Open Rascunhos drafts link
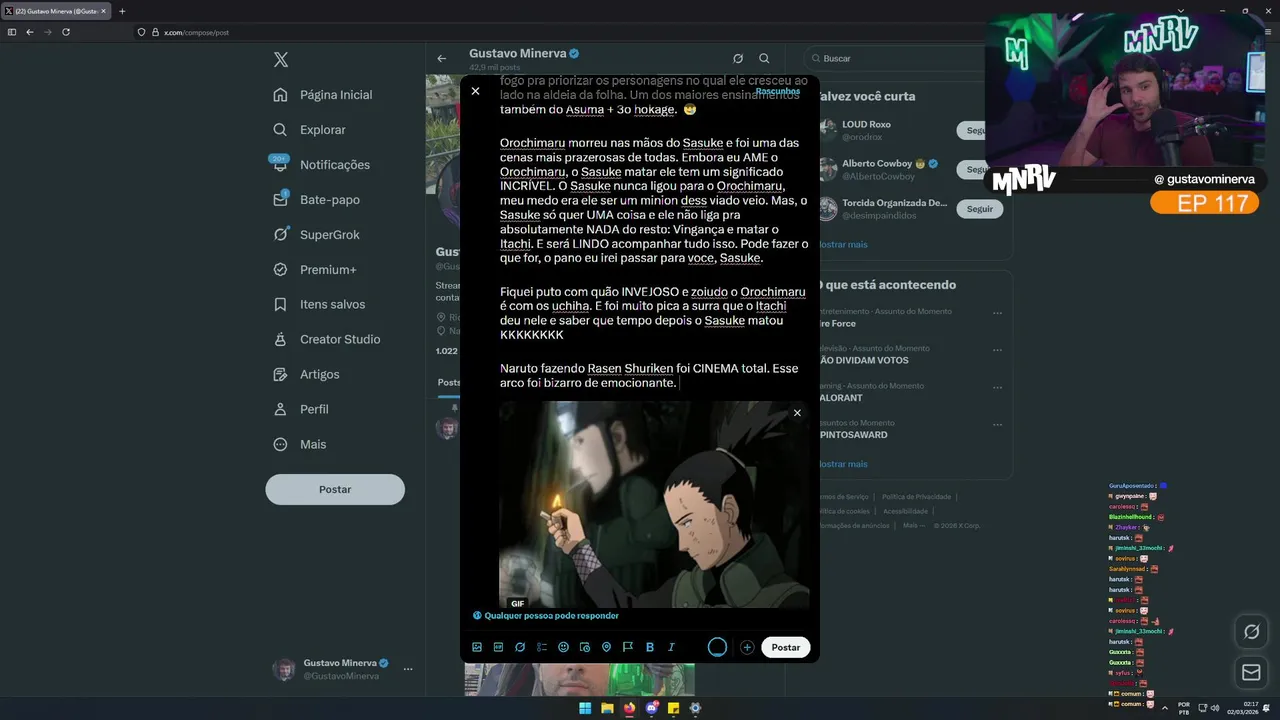This screenshot has width=1280, height=720. [778, 91]
